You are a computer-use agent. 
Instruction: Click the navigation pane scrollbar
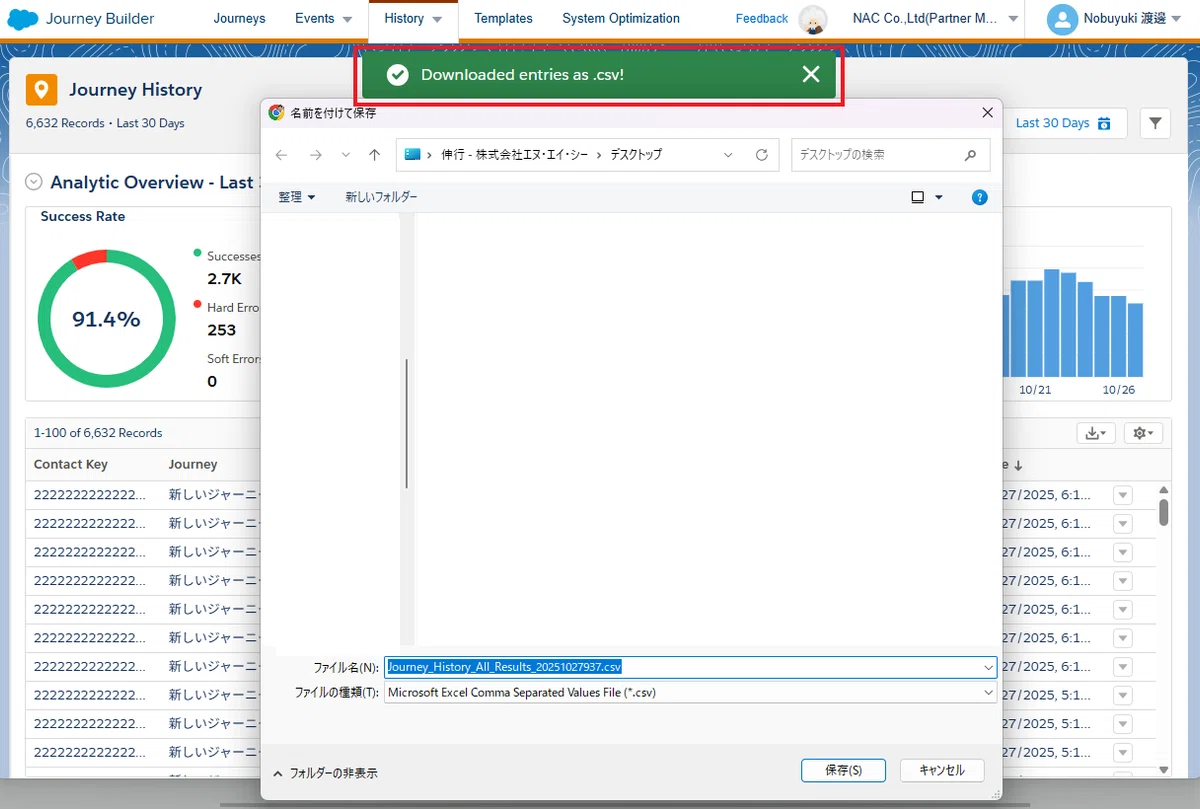406,423
